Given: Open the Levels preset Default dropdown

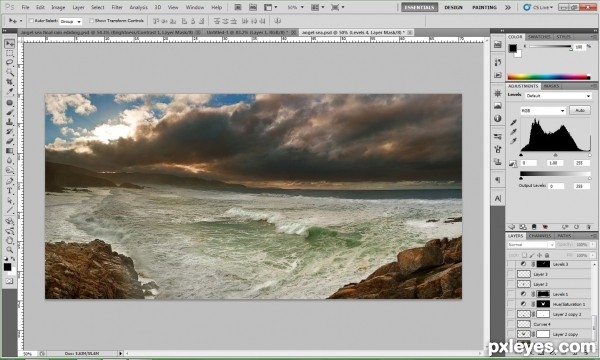Looking at the screenshot, I should pyautogui.click(x=558, y=96).
